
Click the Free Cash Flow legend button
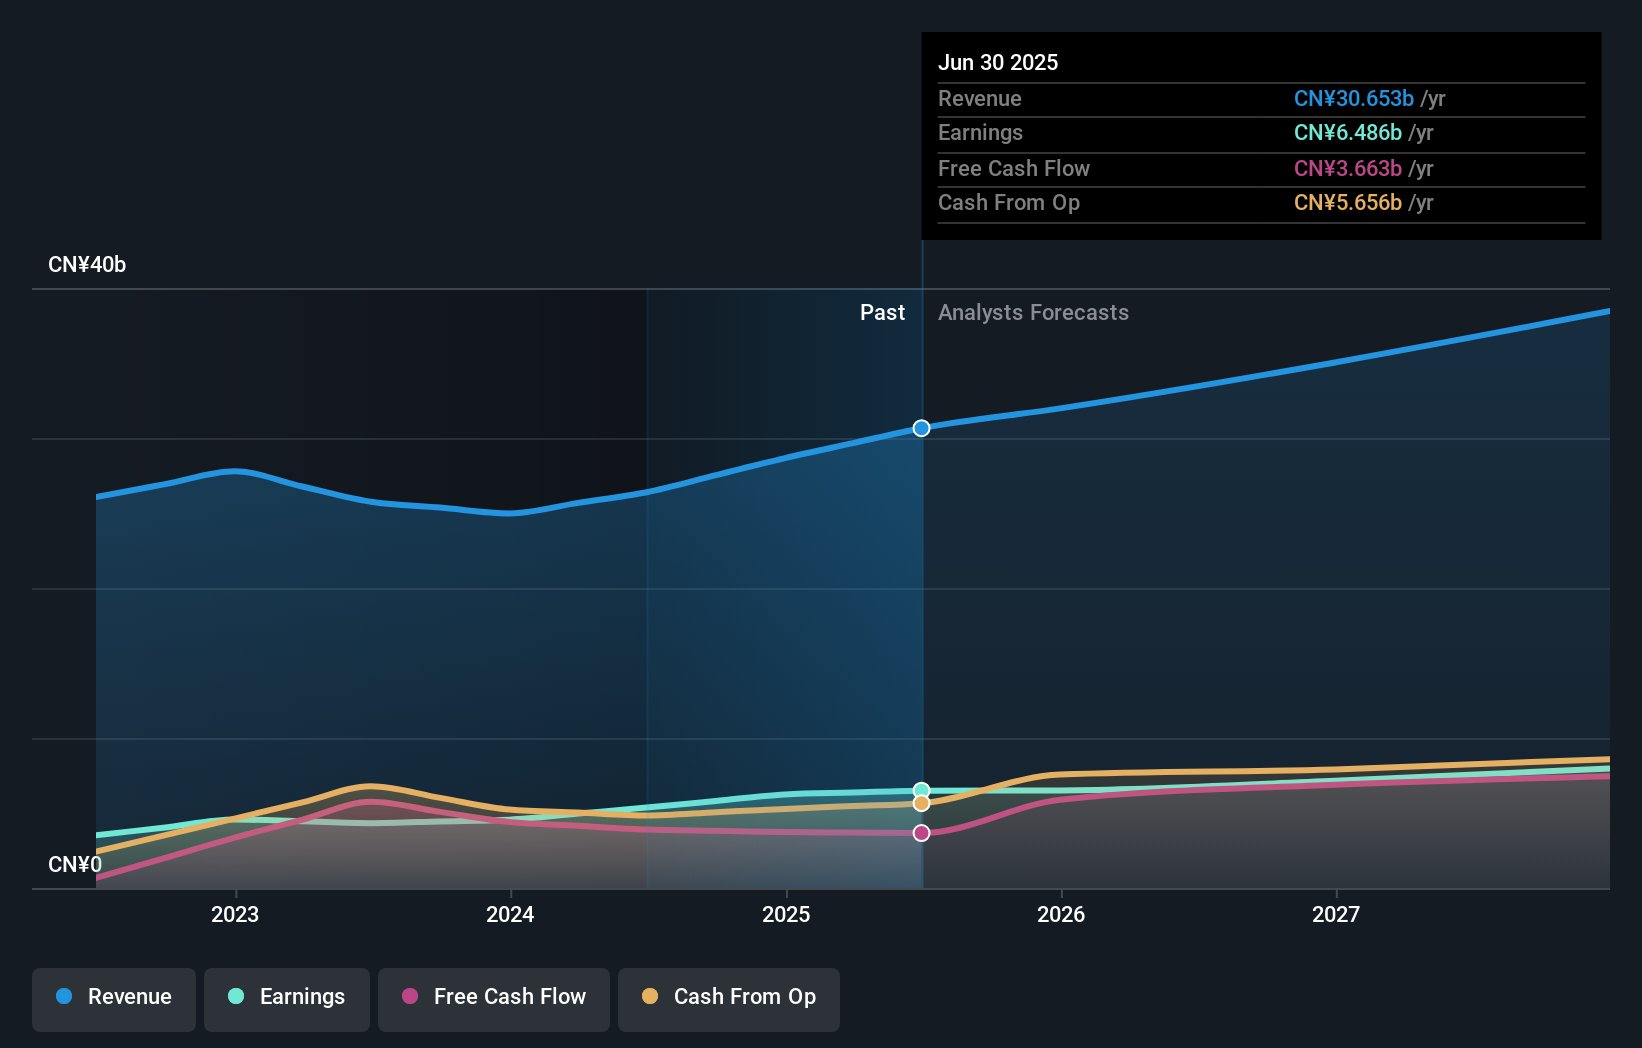pyautogui.click(x=494, y=998)
